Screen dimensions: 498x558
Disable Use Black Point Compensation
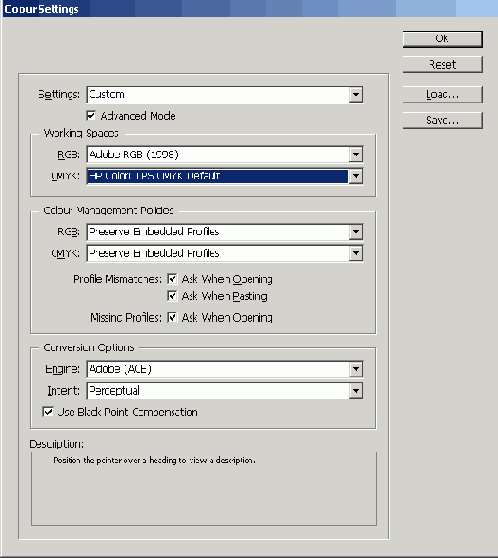tap(48, 412)
